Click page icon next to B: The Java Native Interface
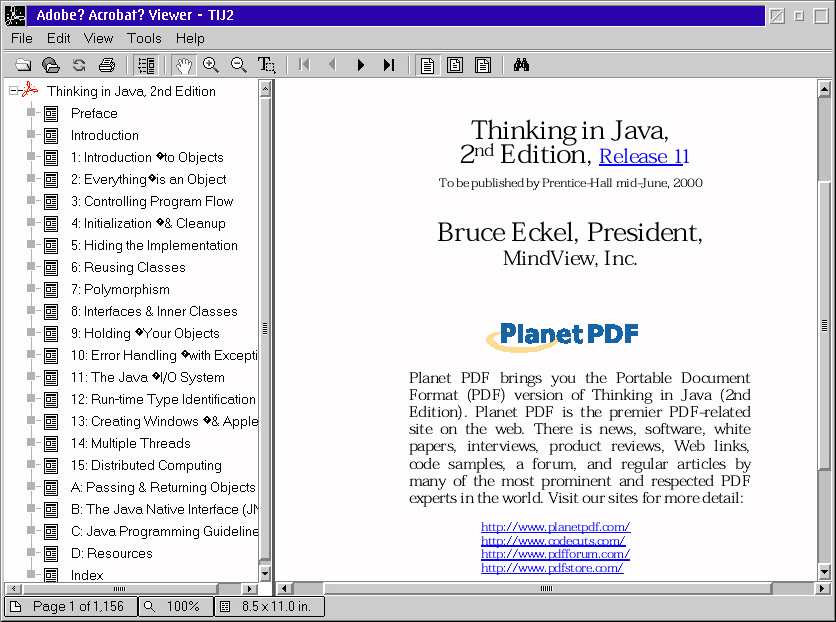This screenshot has width=836, height=622. (x=51, y=510)
